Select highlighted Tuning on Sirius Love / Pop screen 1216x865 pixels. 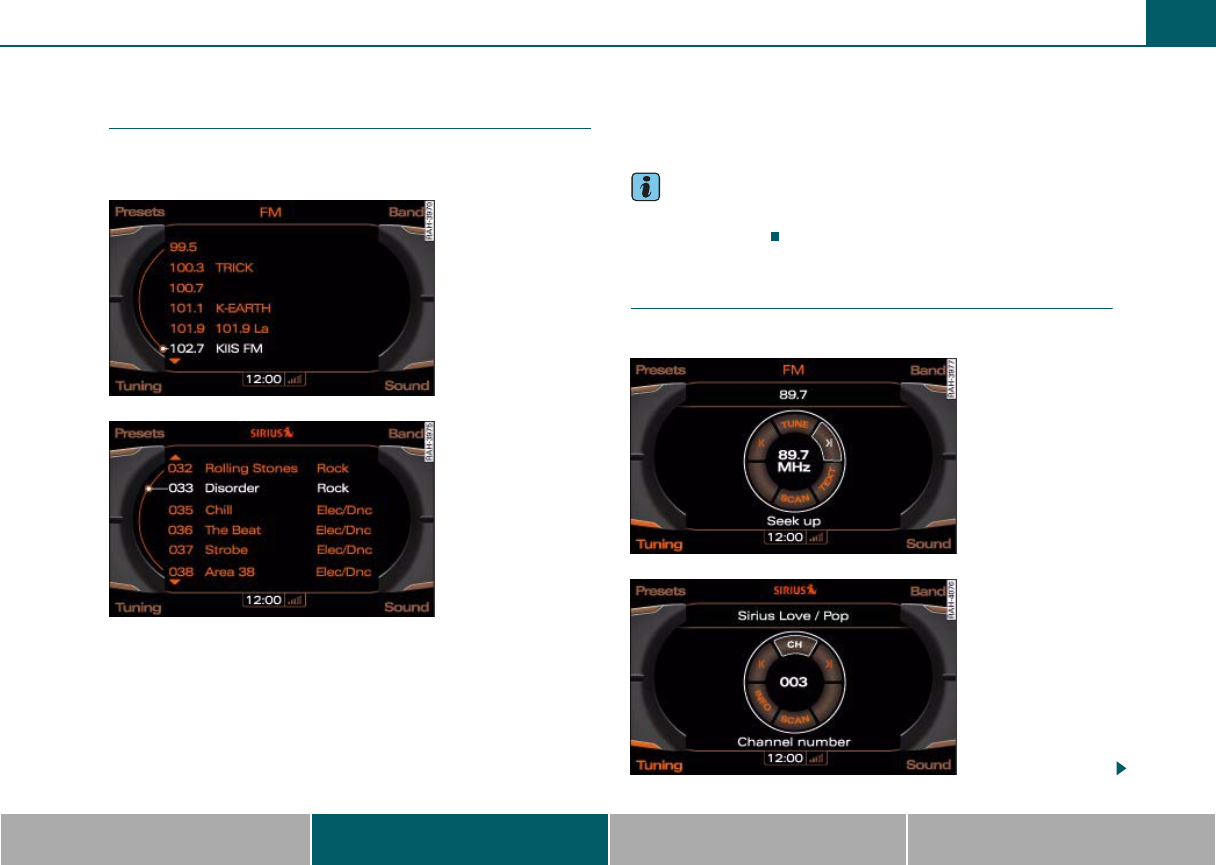pyautogui.click(x=659, y=765)
